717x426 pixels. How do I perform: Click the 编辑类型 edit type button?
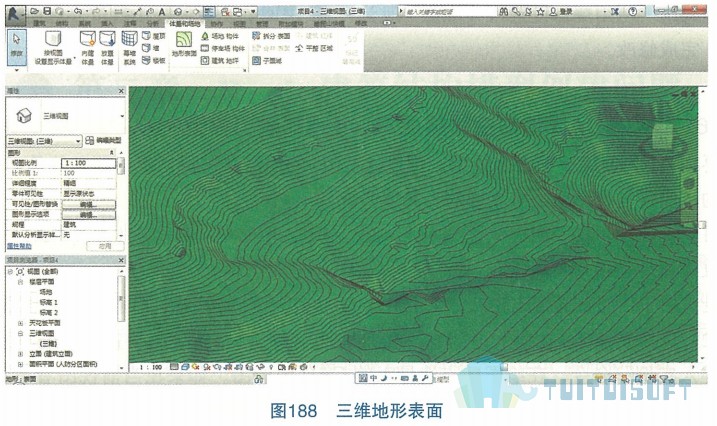click(x=104, y=140)
